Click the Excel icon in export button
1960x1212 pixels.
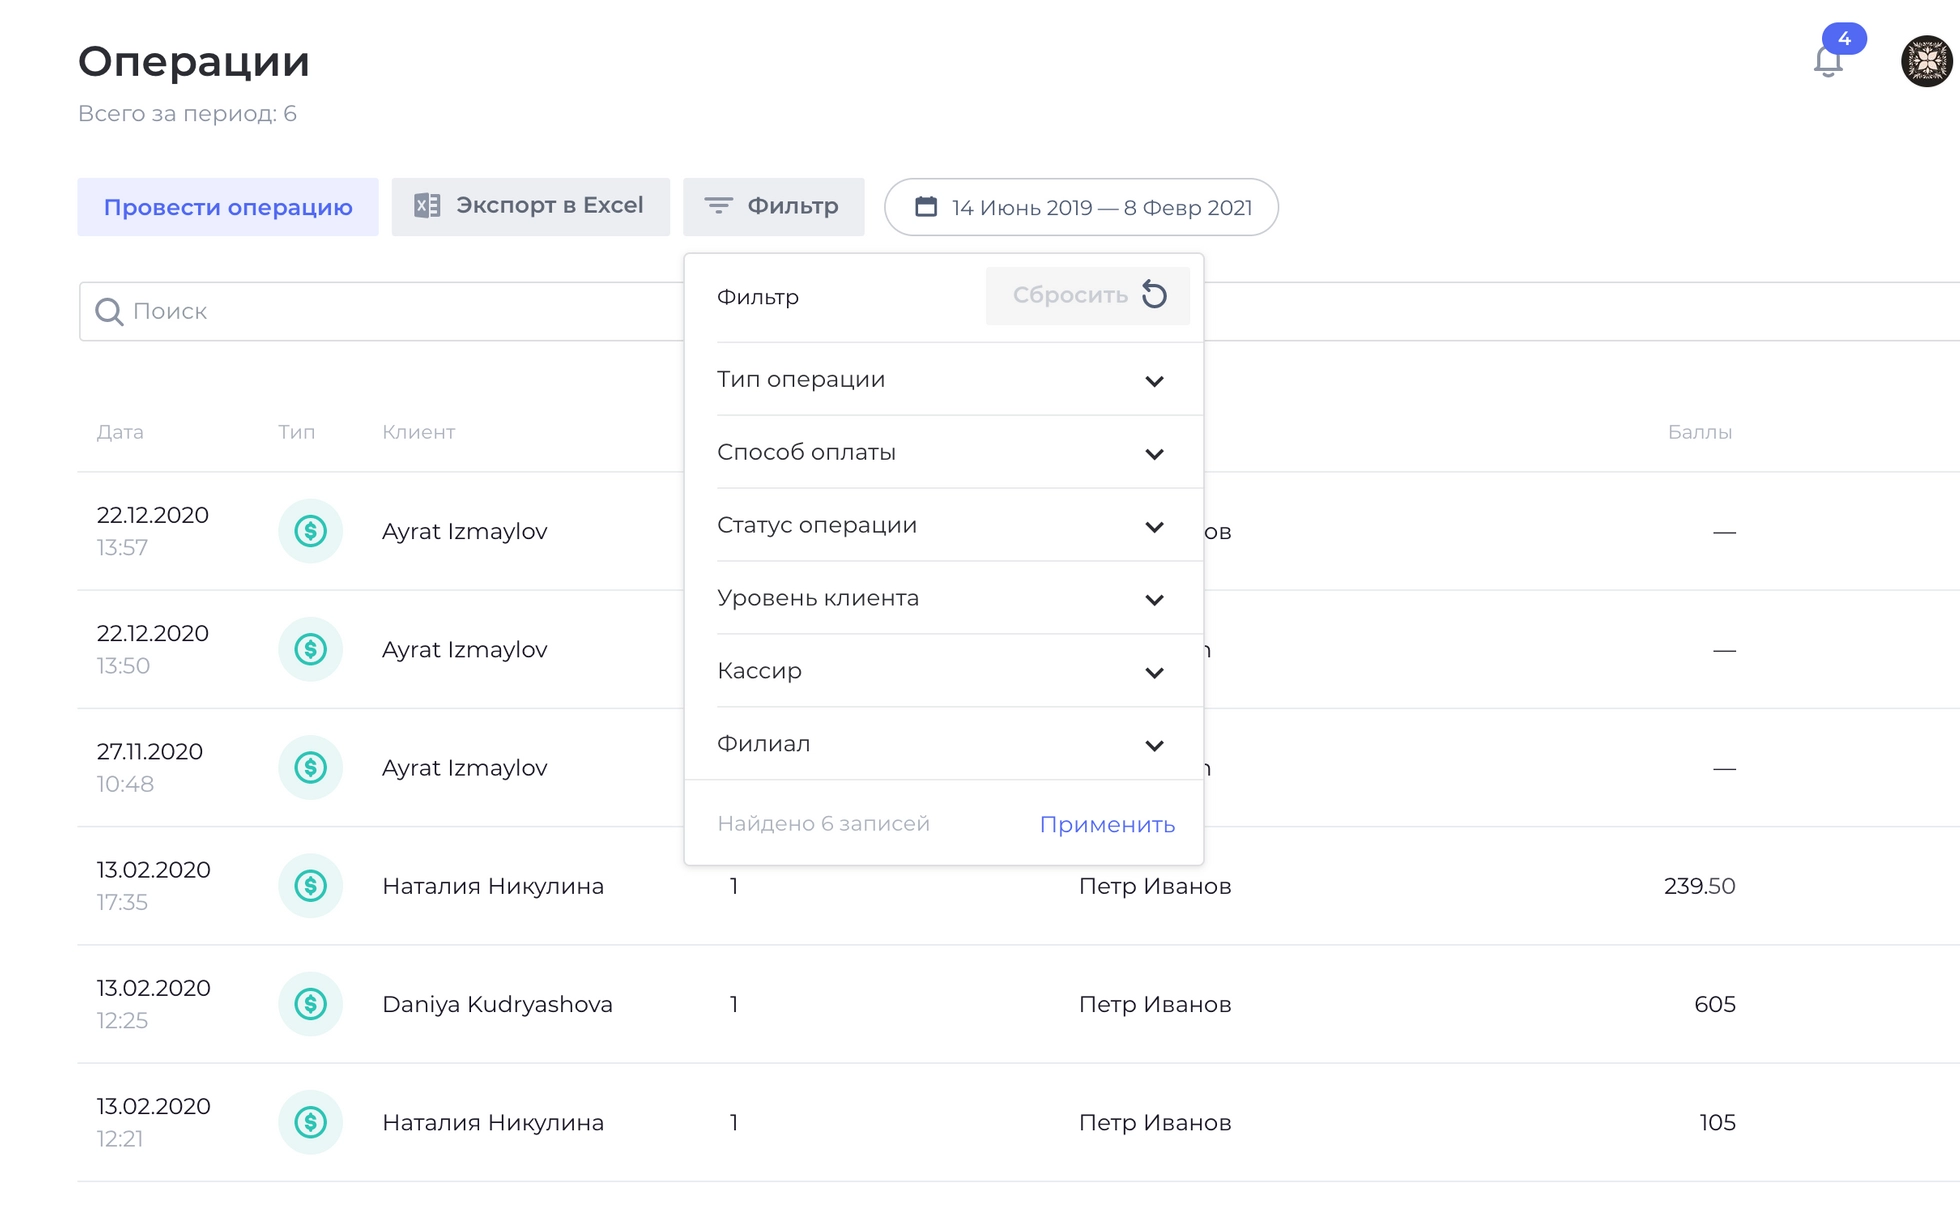[427, 206]
